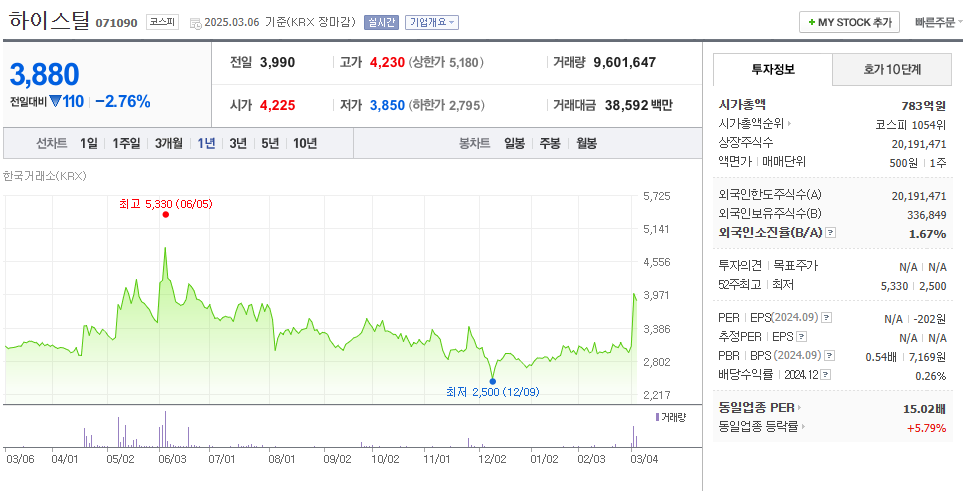Click the purple 거래량 legend marker
The width and height of the screenshot is (971, 491).
pos(657,417)
